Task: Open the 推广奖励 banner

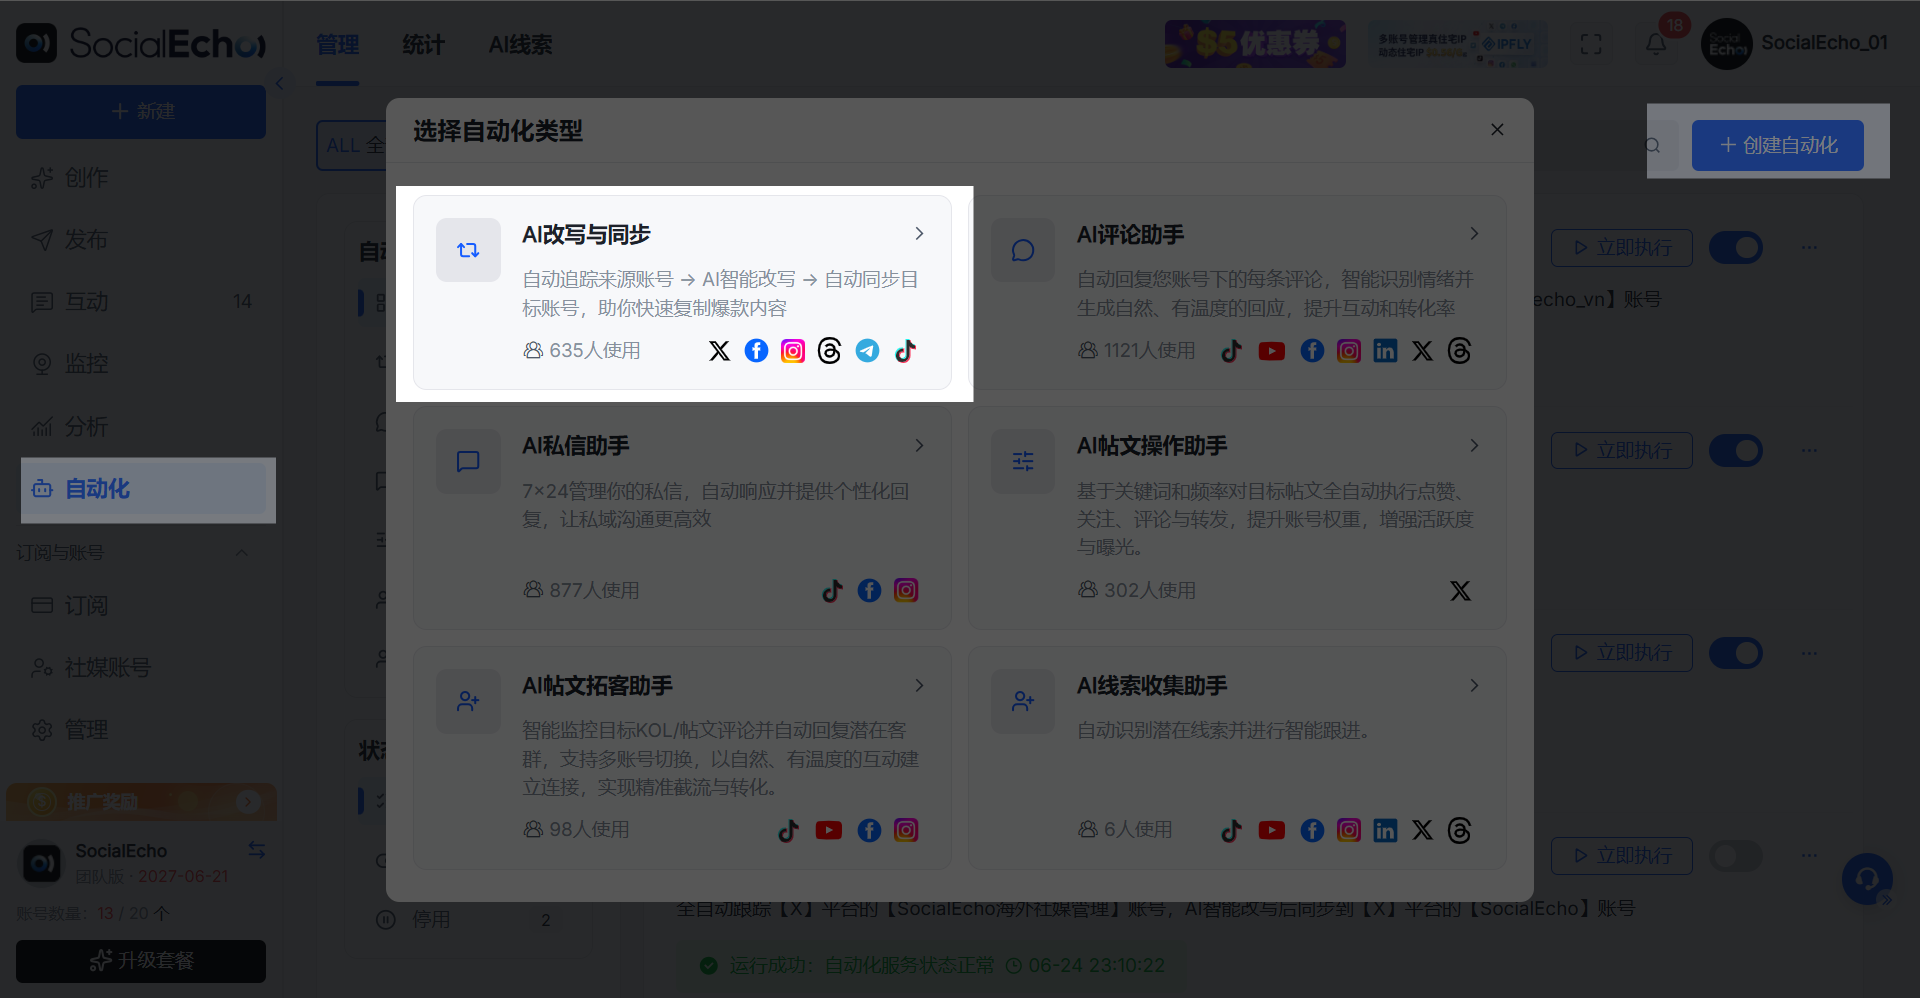Action: pyautogui.click(x=141, y=802)
